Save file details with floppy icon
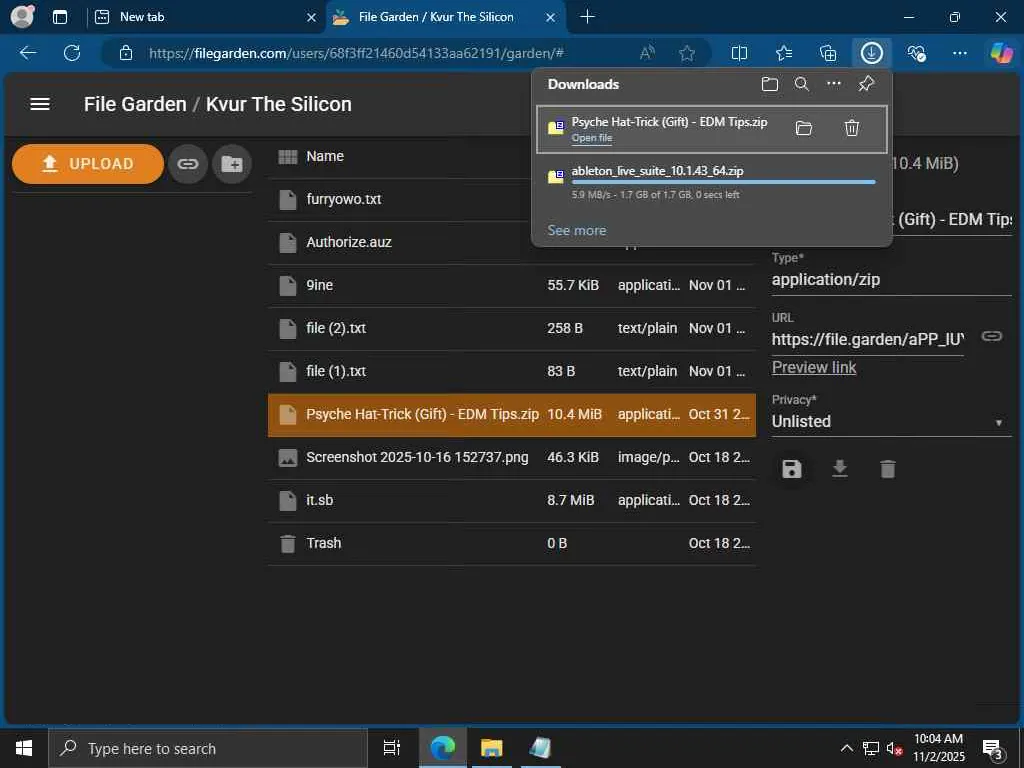Screen dimensions: 1024x768 point(792,469)
